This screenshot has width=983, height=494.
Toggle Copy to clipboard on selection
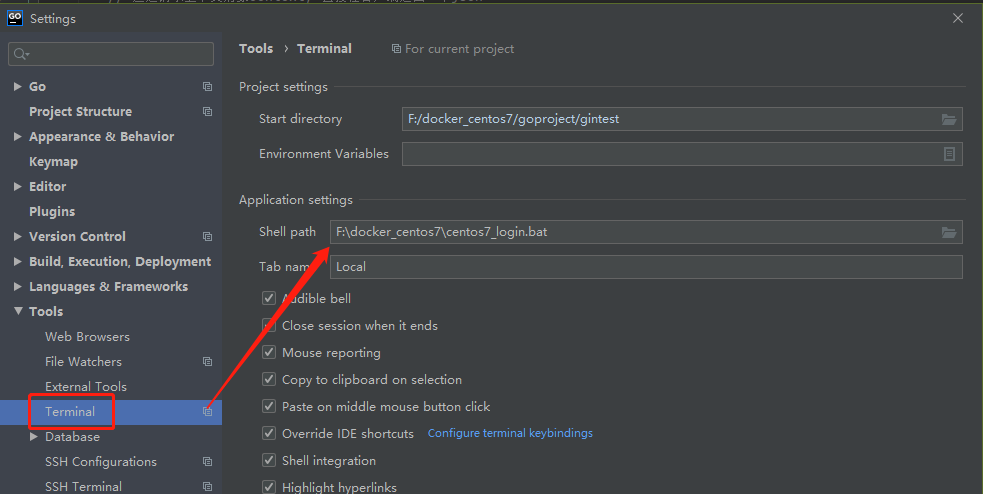pyautogui.click(x=269, y=379)
